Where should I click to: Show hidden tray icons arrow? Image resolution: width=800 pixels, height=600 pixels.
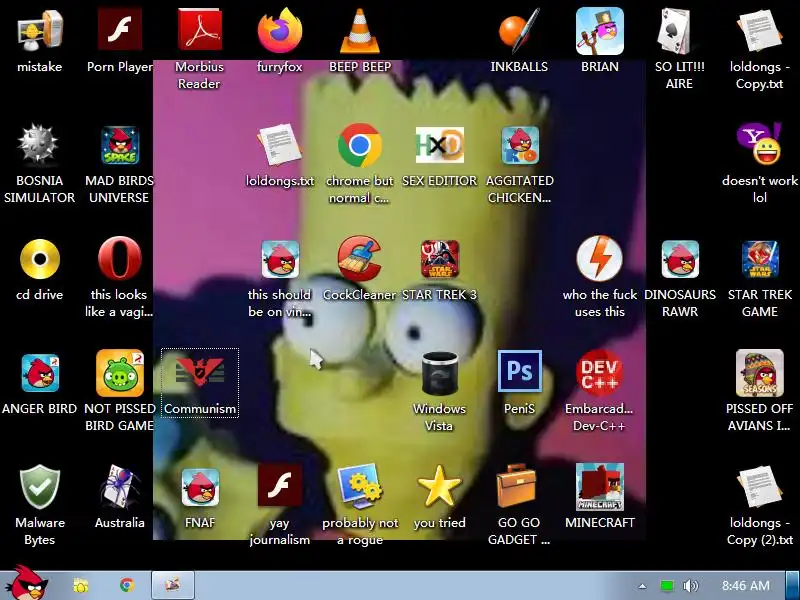tap(642, 586)
